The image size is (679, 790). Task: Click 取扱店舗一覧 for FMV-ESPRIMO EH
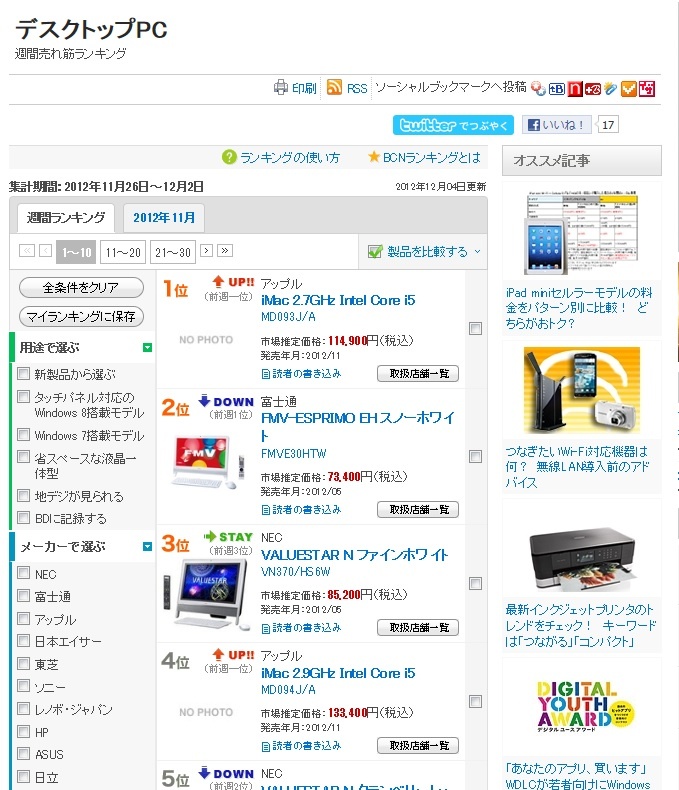tap(418, 509)
